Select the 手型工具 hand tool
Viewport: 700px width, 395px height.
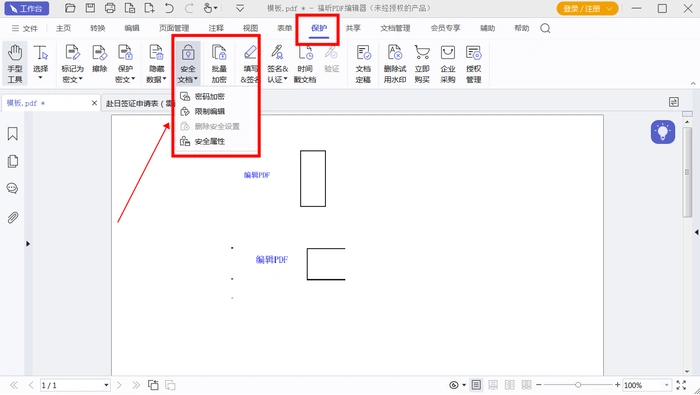(x=15, y=63)
